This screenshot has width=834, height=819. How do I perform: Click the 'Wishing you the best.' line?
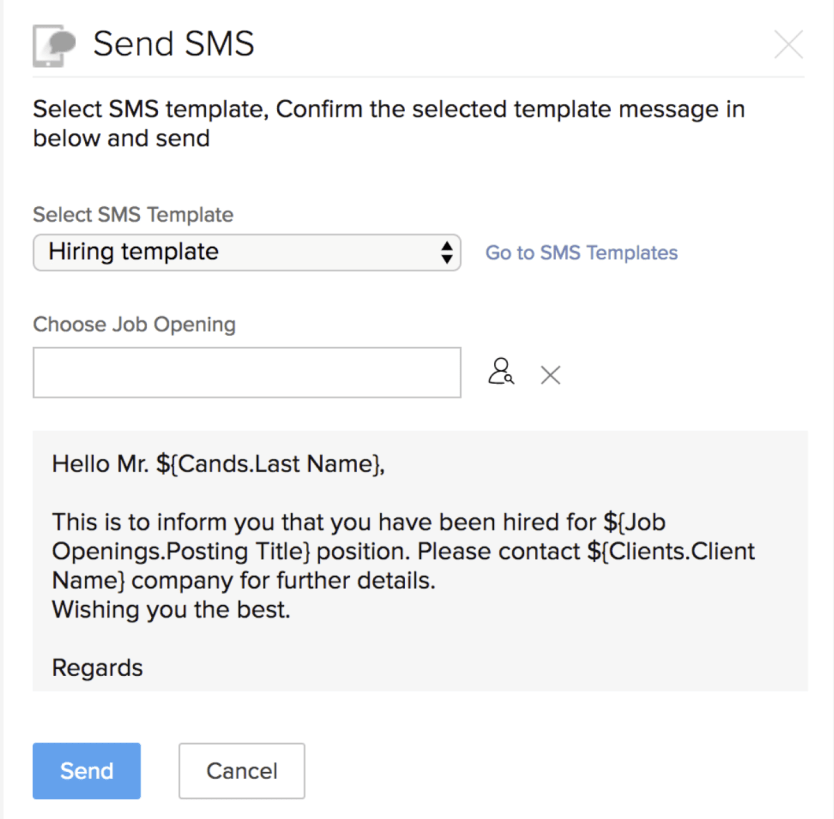pyautogui.click(x=171, y=609)
